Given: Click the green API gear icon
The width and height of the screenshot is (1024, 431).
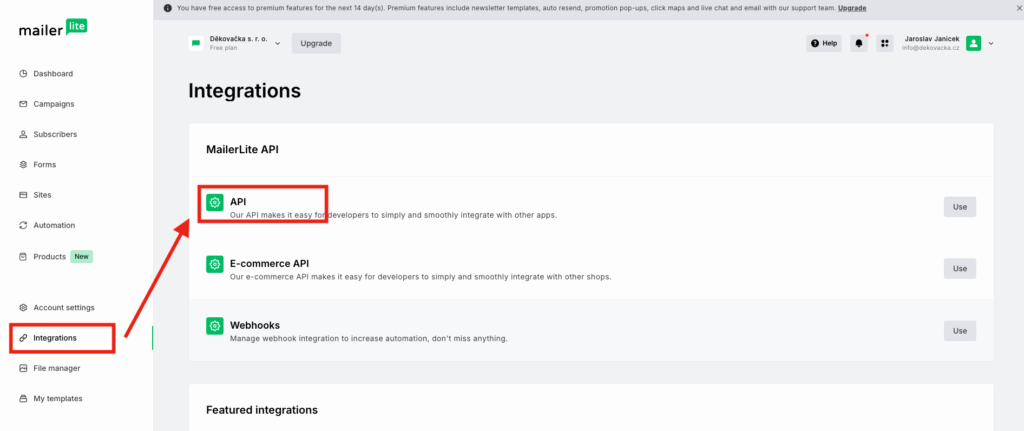Looking at the screenshot, I should pos(214,202).
